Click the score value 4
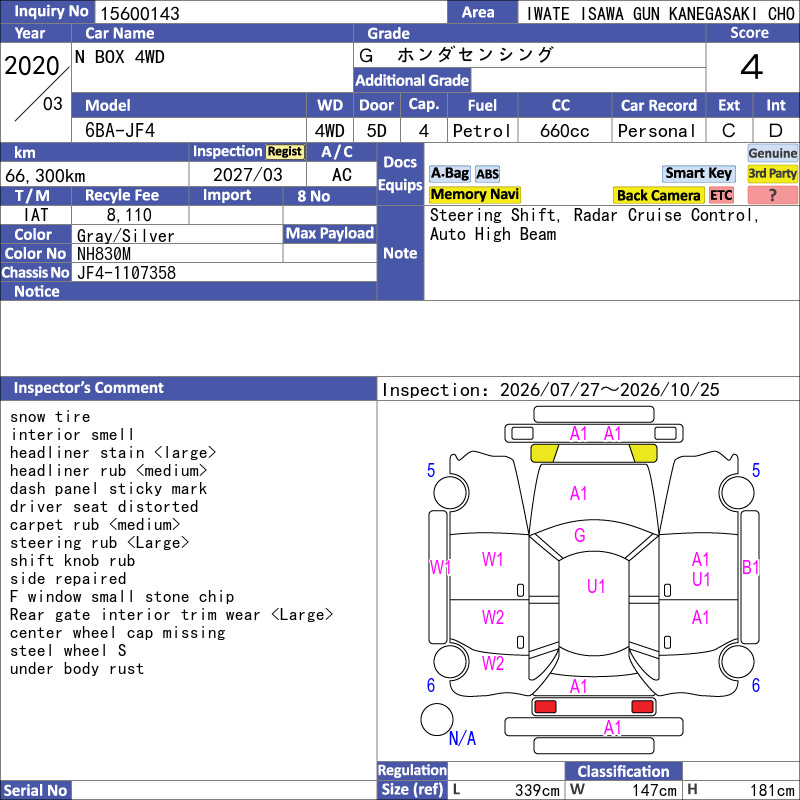800x800 pixels. coord(752,67)
